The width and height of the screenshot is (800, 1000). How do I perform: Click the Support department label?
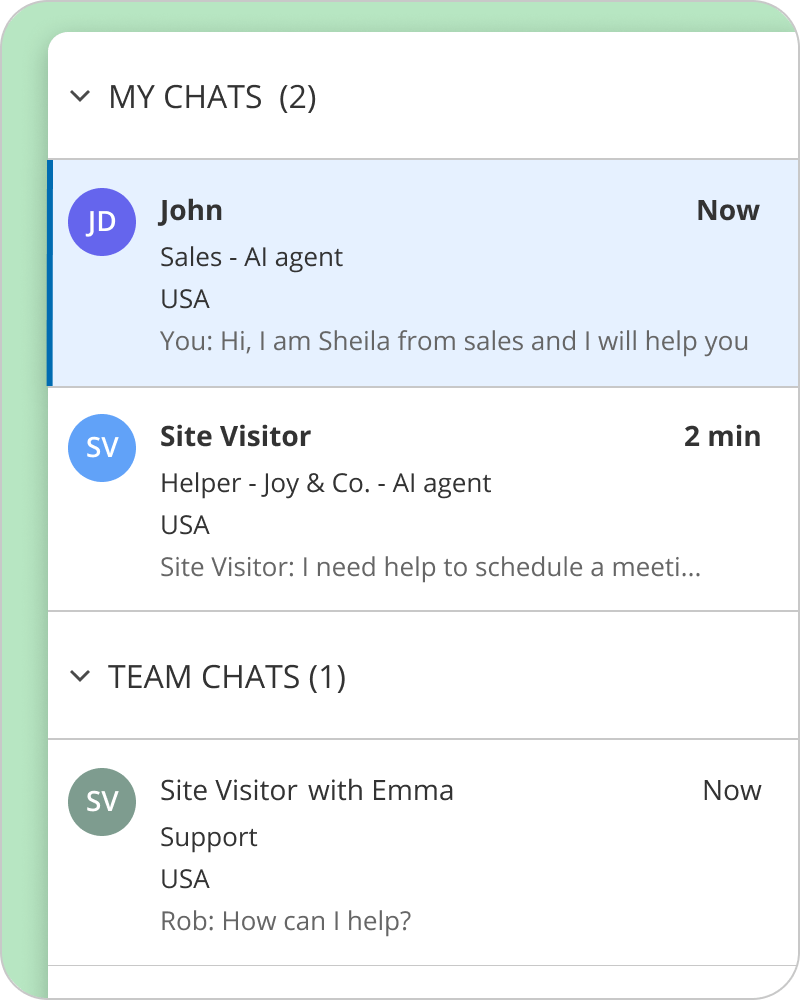tap(209, 838)
